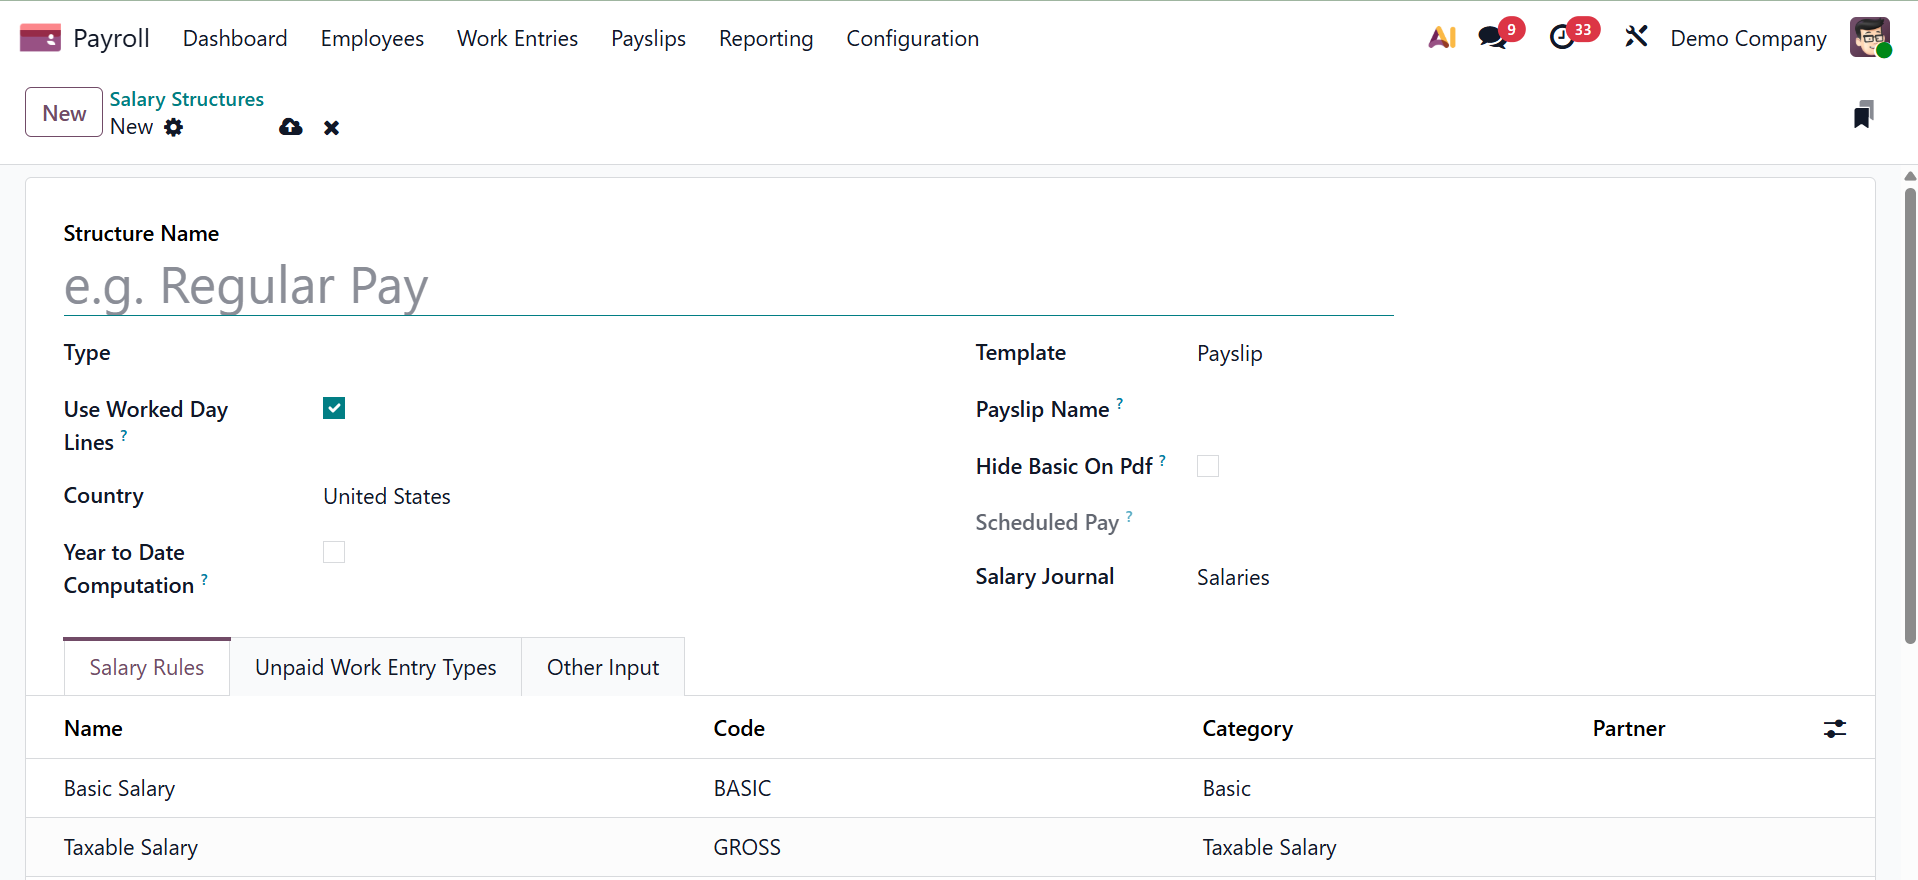The width and height of the screenshot is (1918, 880).
Task: Click the developer tools wrench icon
Action: tap(1636, 38)
